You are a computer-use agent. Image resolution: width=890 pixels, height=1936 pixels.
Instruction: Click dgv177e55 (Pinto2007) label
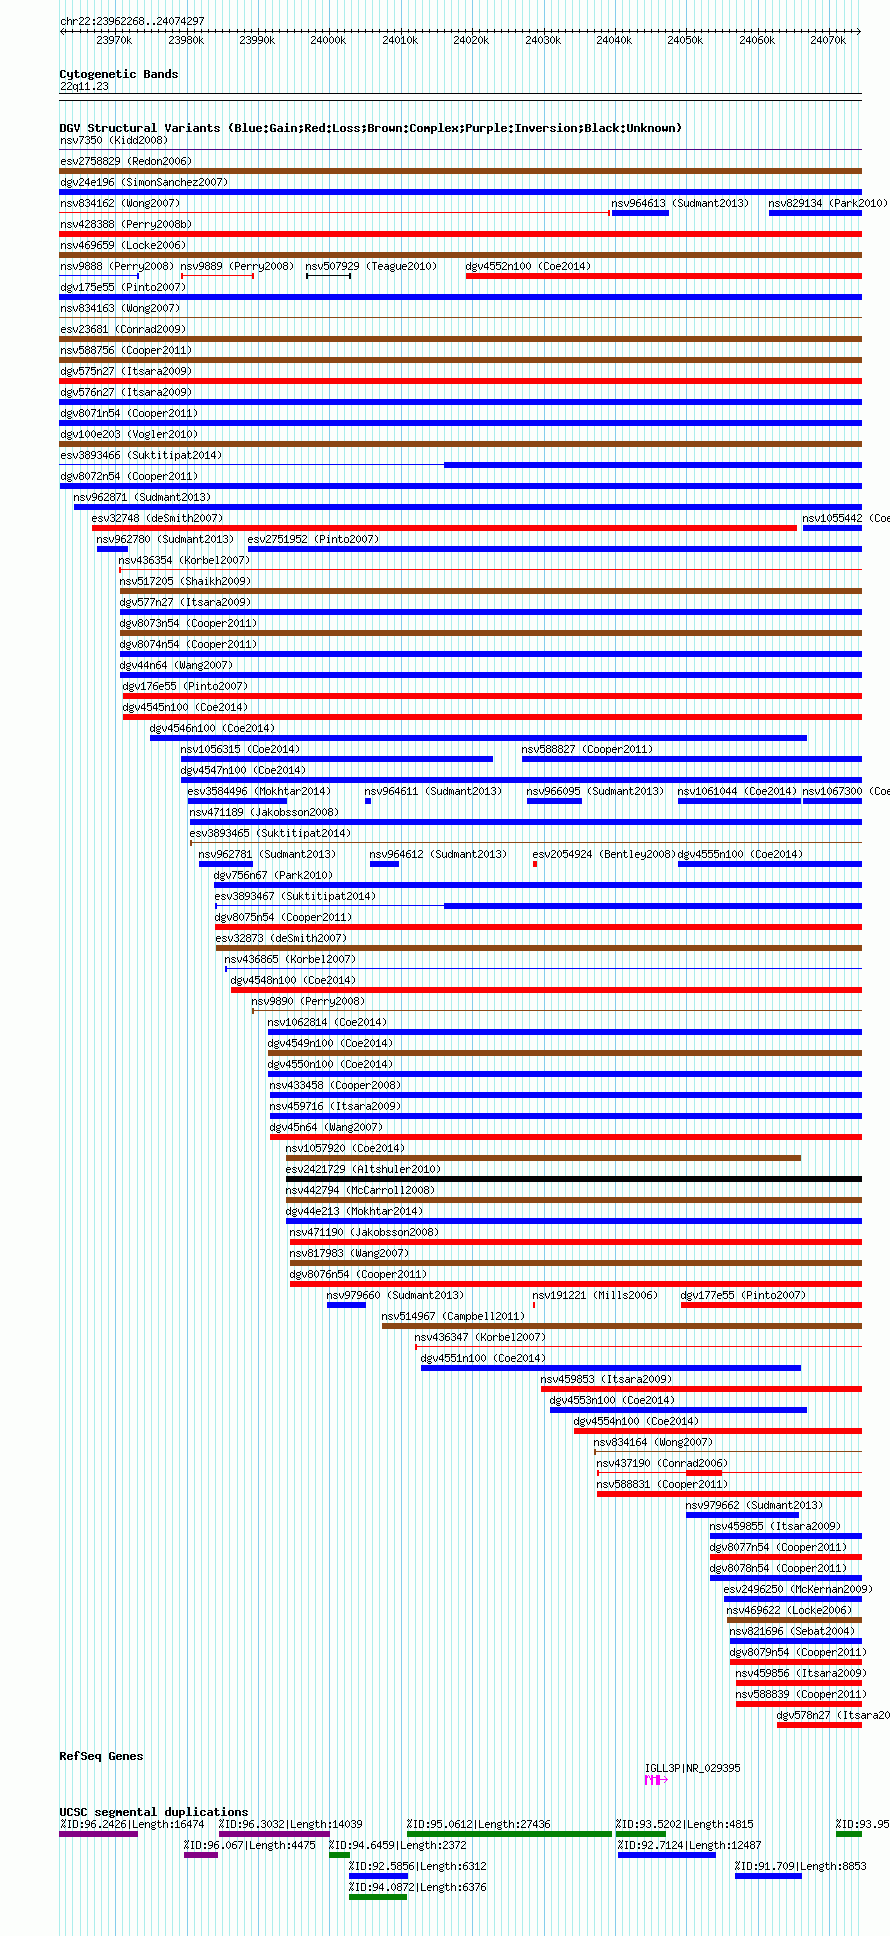pyautogui.click(x=743, y=1295)
